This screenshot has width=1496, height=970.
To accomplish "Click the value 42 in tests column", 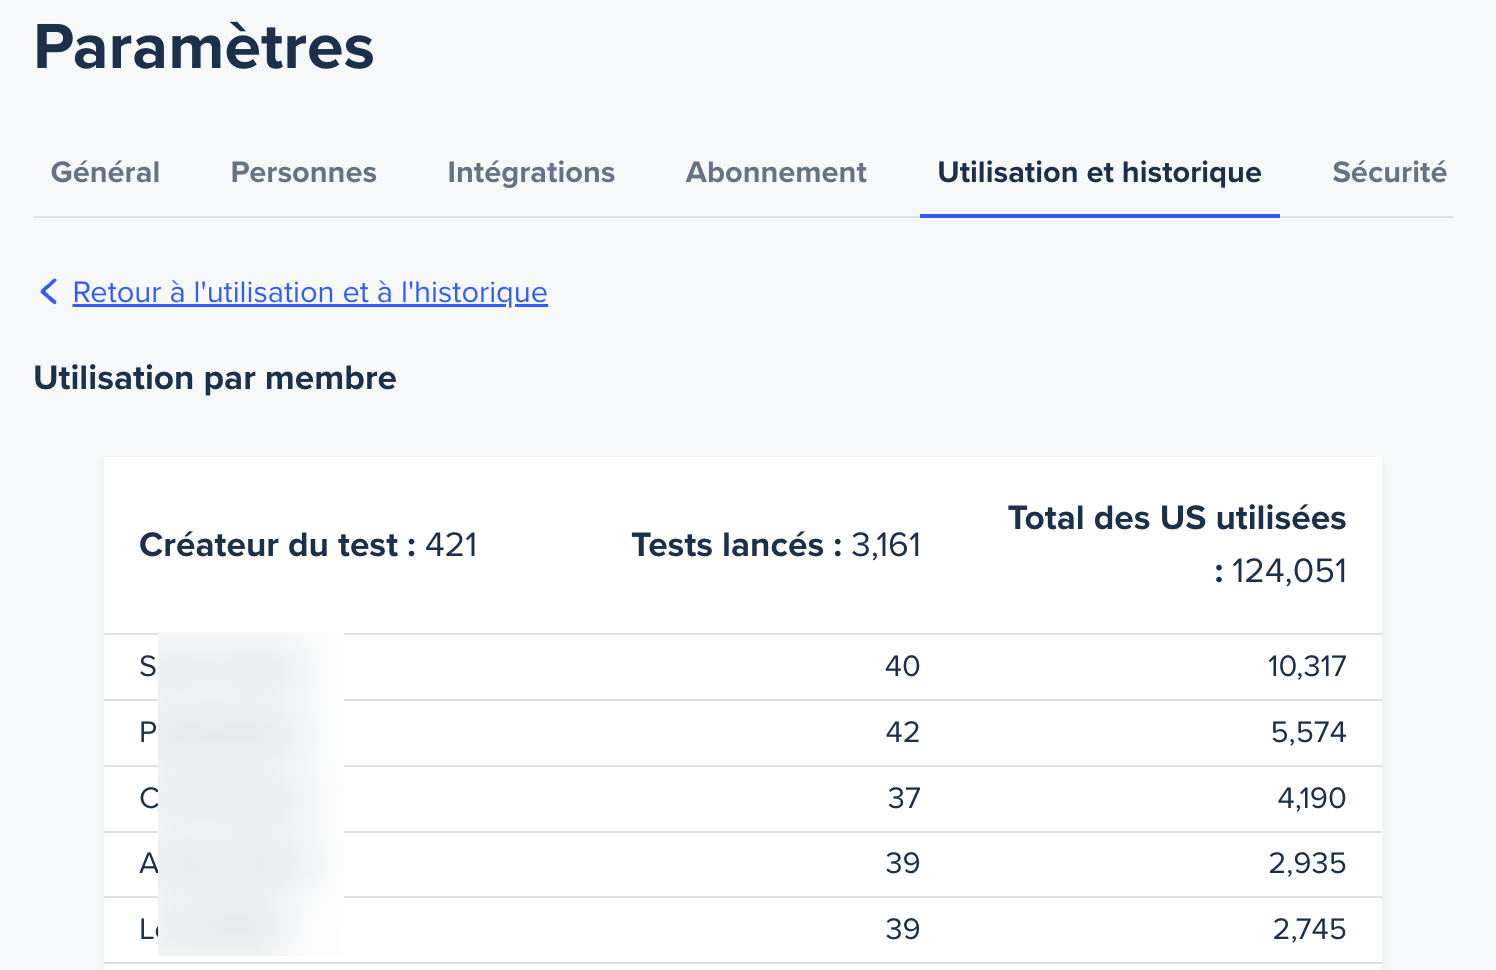I will 902,732.
